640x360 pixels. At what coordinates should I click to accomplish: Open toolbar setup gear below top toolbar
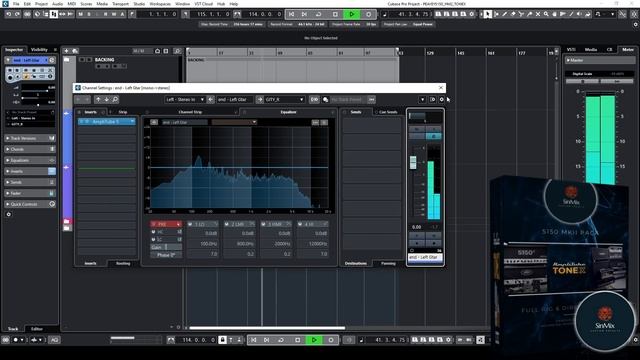click(x=636, y=24)
